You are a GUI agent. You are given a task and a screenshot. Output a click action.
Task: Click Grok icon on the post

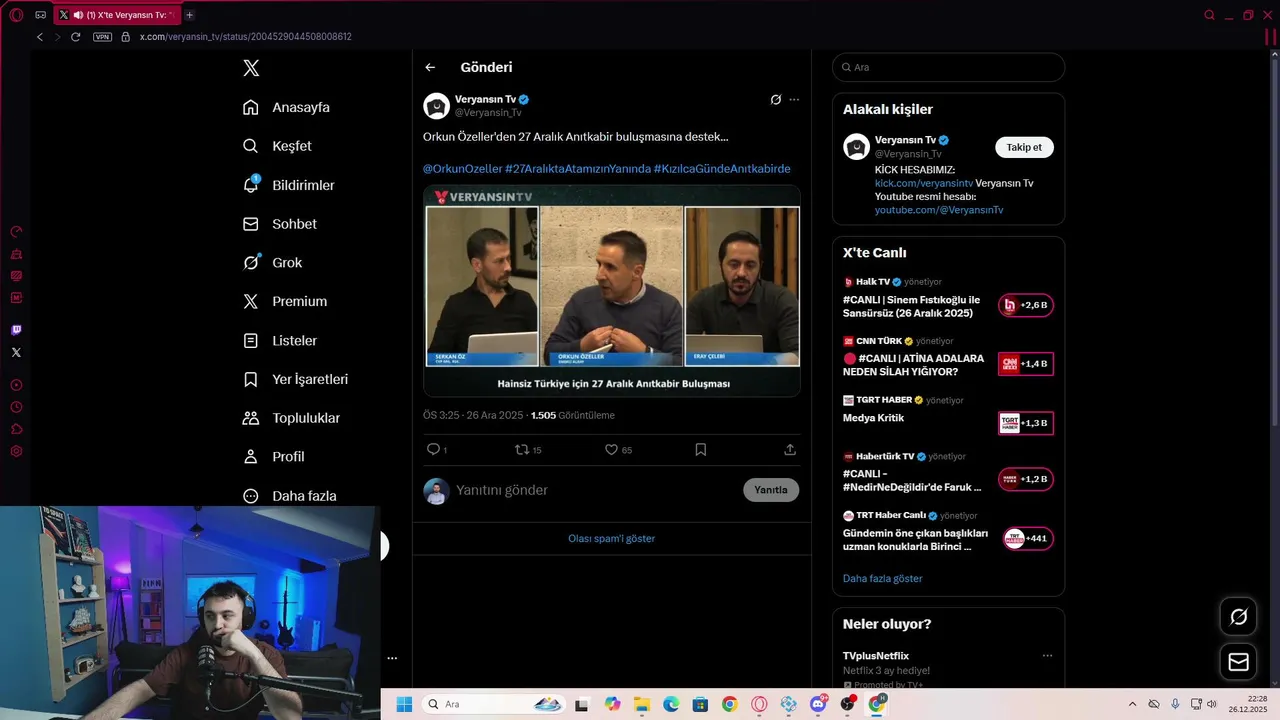click(x=775, y=99)
